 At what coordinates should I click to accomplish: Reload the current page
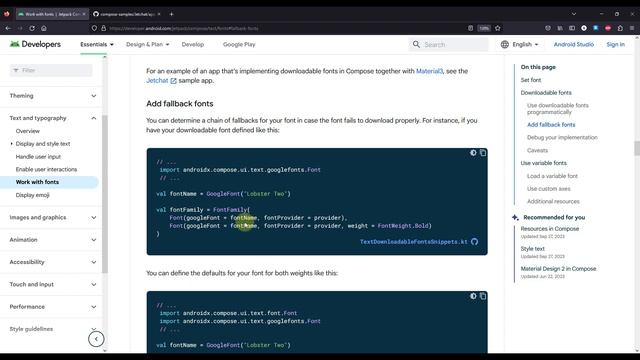32,28
